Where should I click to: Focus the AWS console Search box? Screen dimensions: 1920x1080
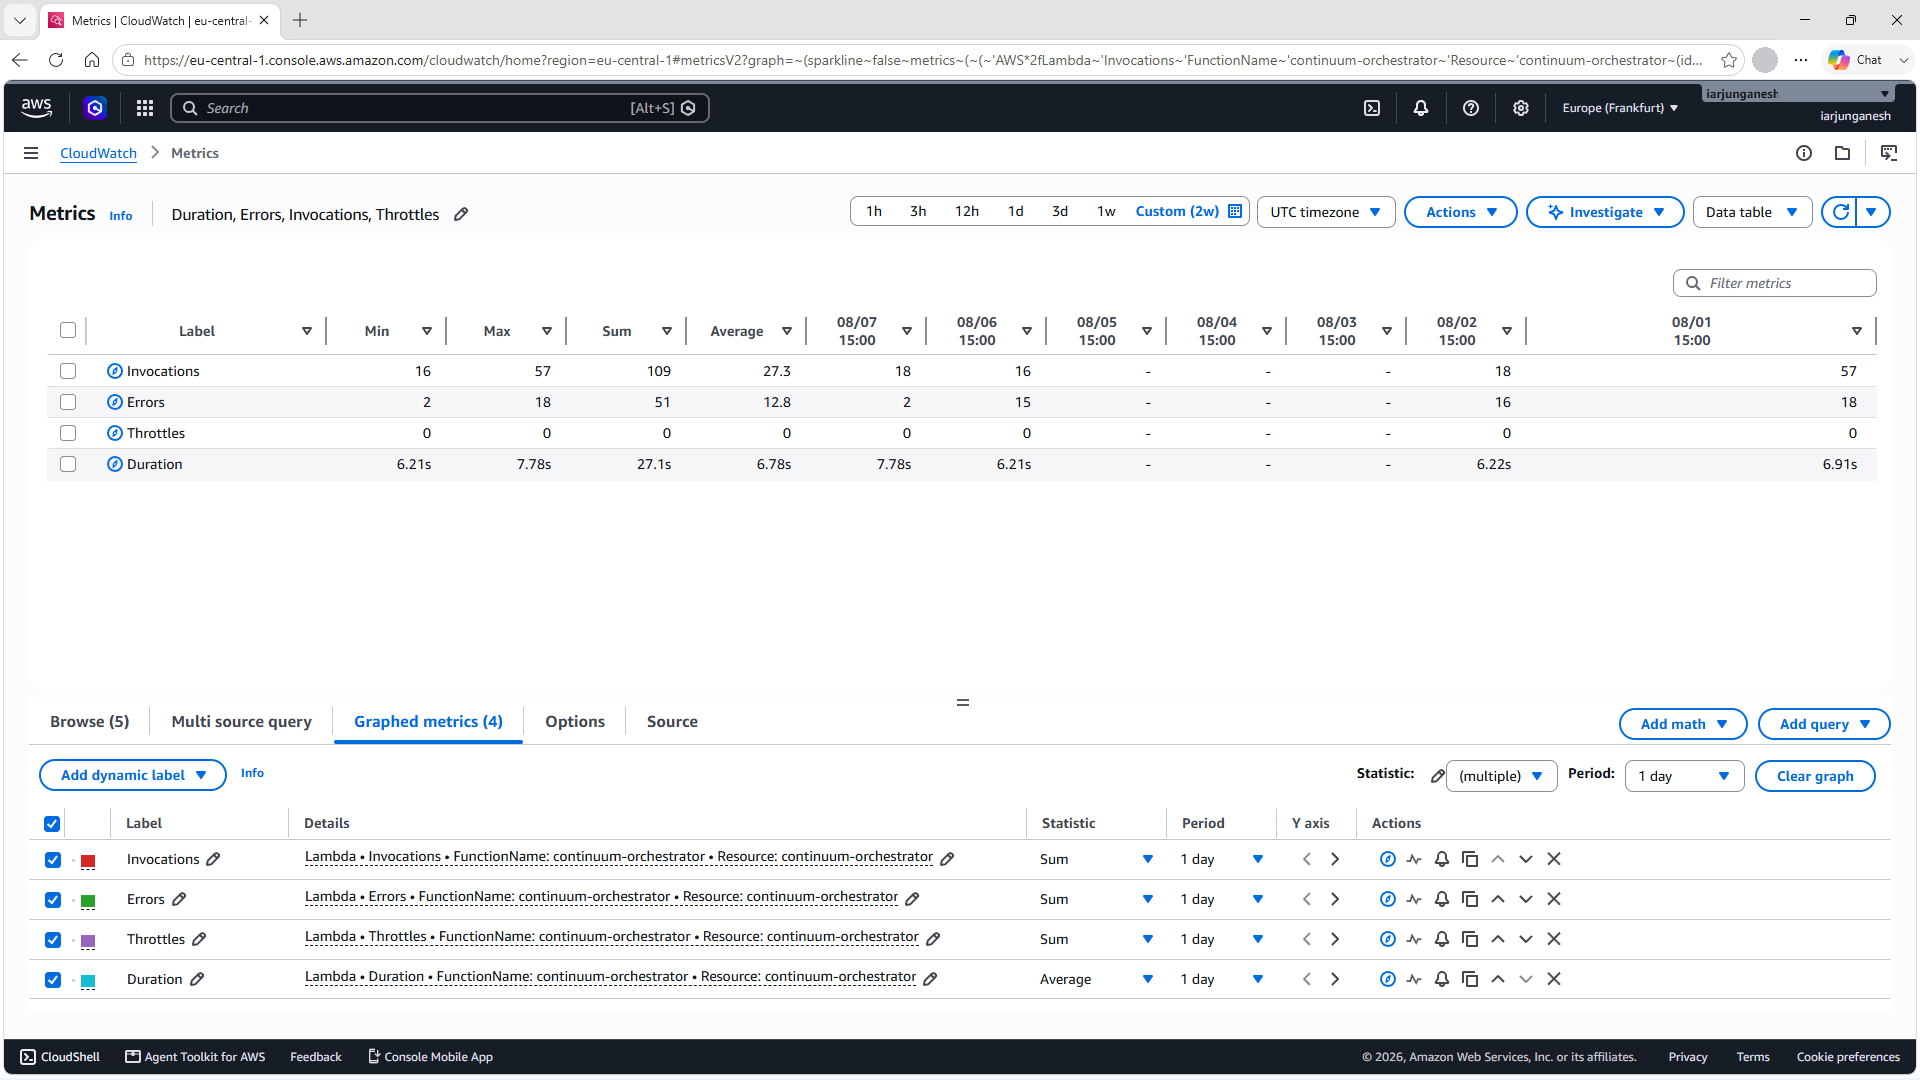point(440,108)
